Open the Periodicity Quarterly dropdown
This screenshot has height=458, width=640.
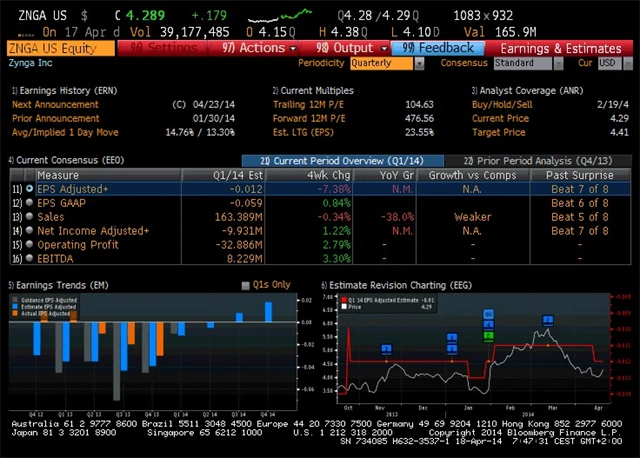387,62
